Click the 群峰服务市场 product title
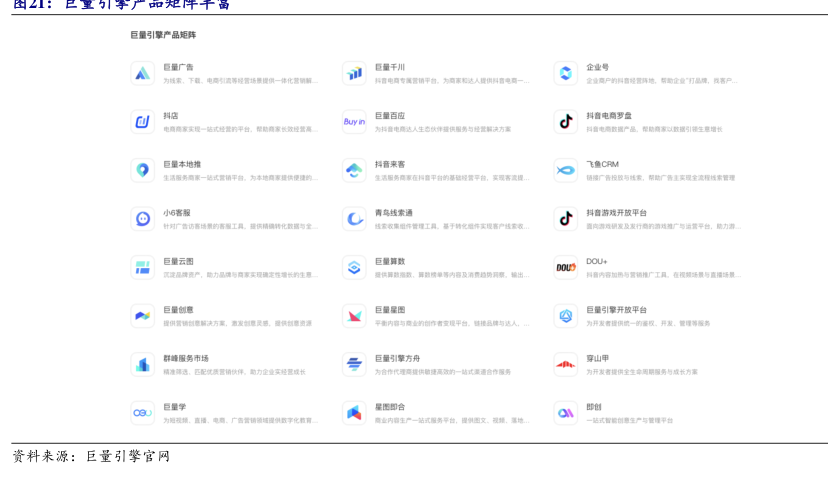This screenshot has height=478, width=828. click(186, 358)
